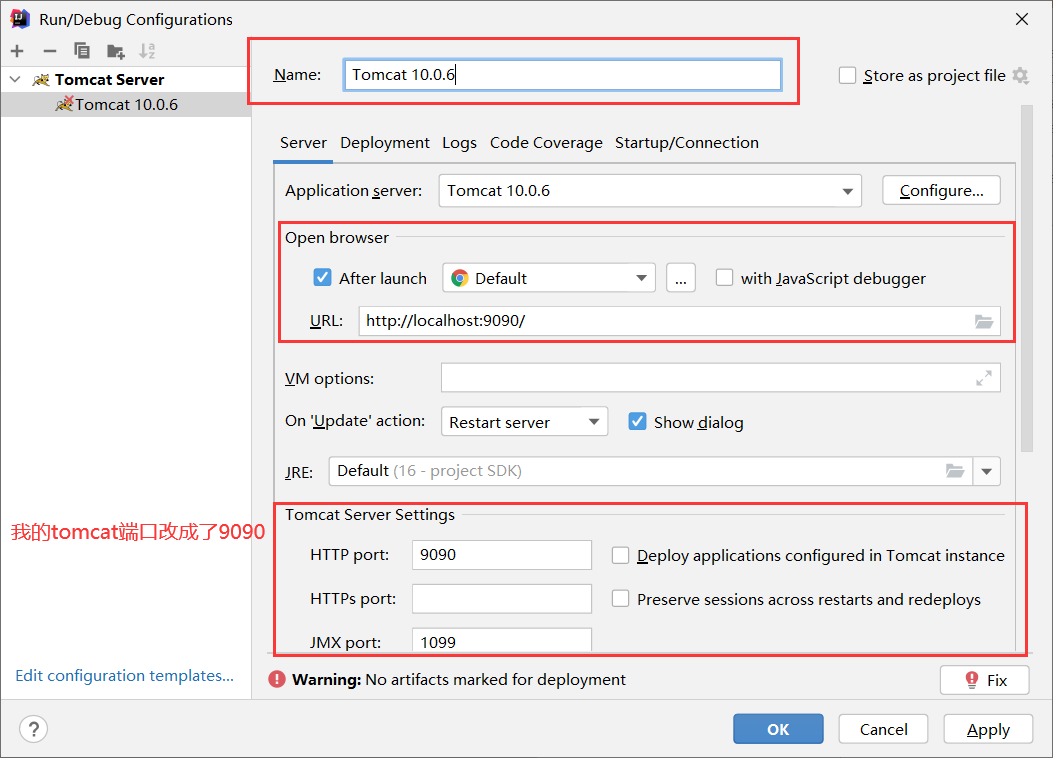Expand VM options field with arrows icon
1053x758 pixels.
pos(984,378)
